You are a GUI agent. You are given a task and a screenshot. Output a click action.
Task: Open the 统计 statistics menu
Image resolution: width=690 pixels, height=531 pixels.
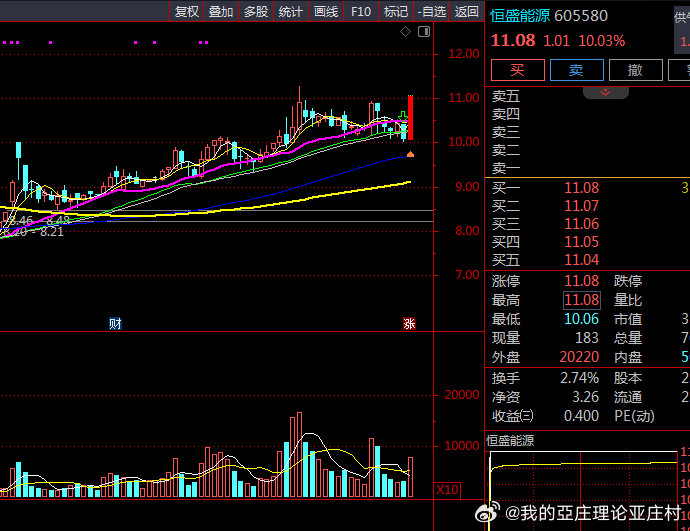pos(291,12)
